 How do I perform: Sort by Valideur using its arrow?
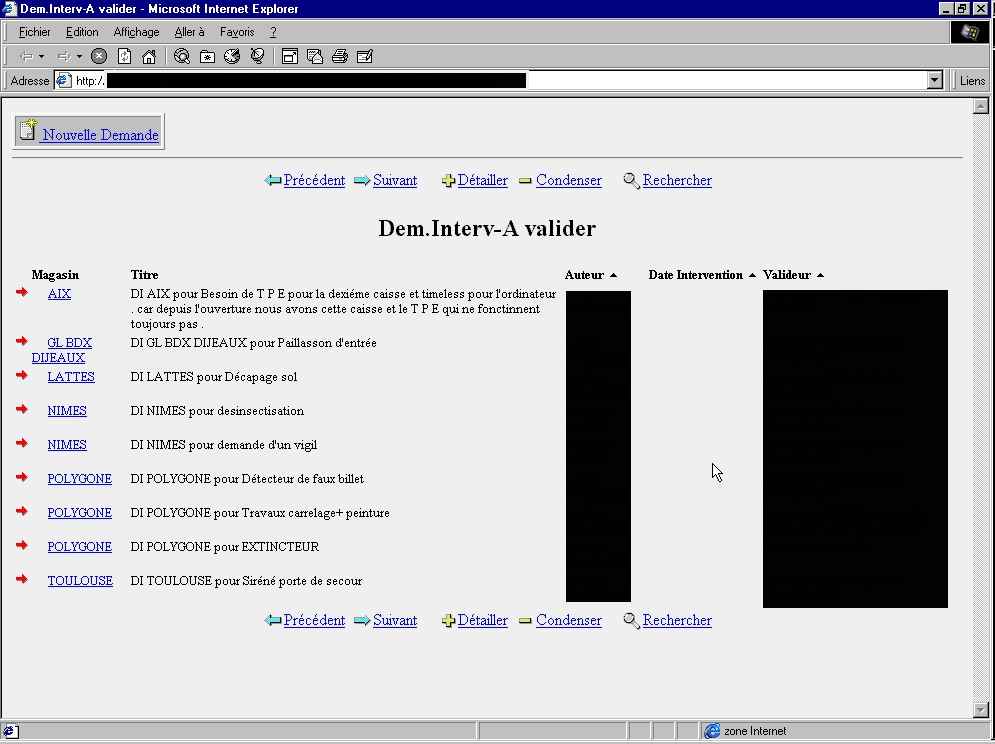820,276
